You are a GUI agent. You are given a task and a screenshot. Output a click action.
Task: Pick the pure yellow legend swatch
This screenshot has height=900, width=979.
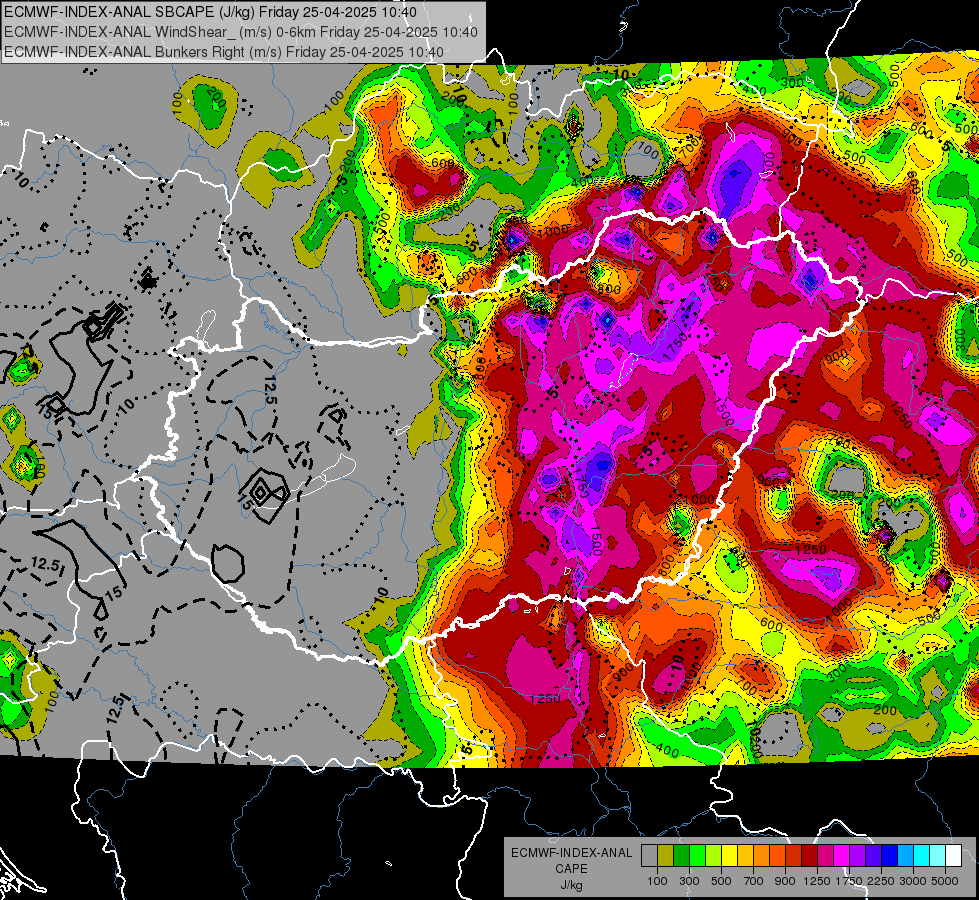coord(729,856)
